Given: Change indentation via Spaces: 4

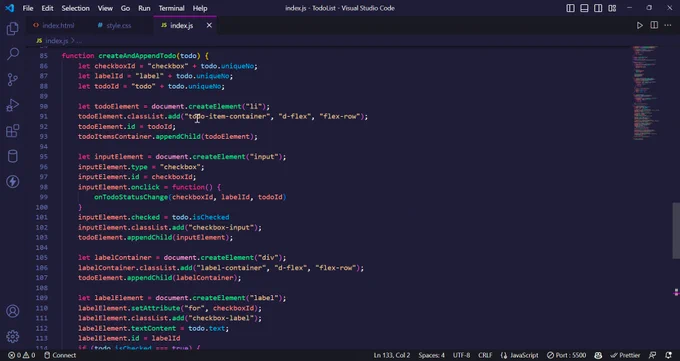Looking at the screenshot, I should [x=432, y=355].
